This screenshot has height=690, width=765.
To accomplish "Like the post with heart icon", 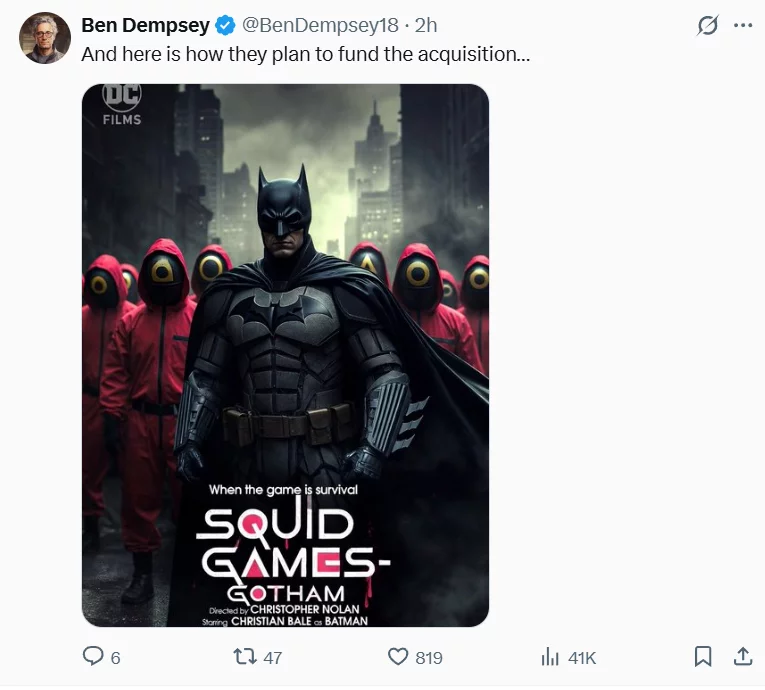I will coord(398,656).
